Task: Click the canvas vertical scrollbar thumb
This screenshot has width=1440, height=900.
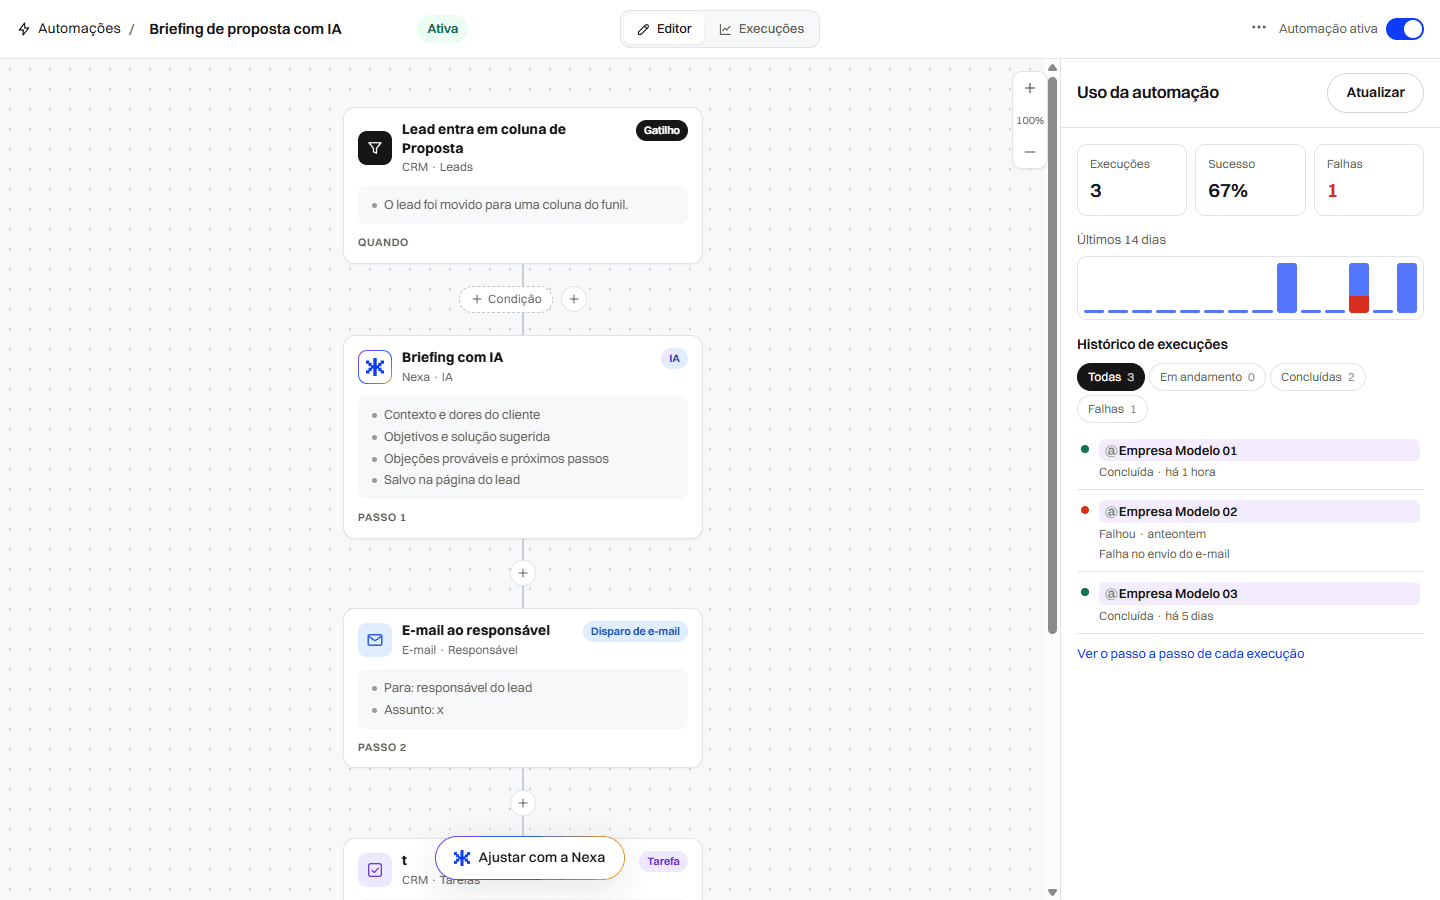Action: pyautogui.click(x=1052, y=355)
